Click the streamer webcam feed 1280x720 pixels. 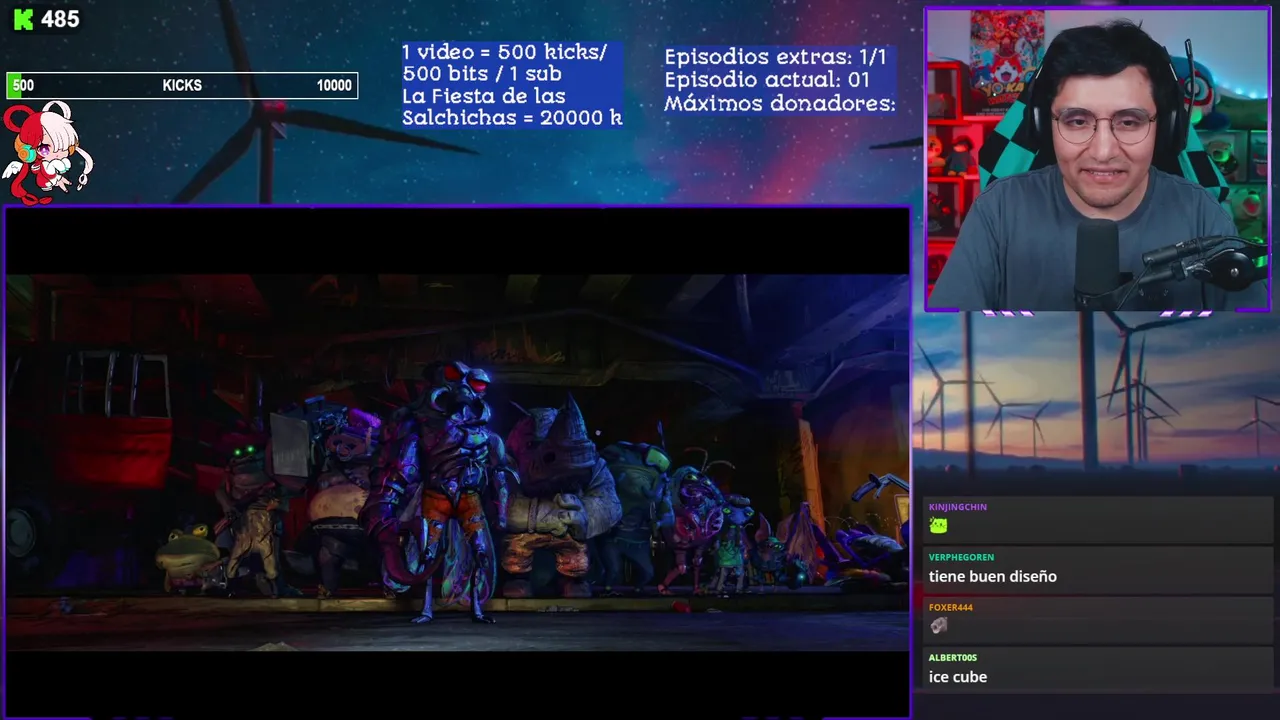tap(1098, 160)
